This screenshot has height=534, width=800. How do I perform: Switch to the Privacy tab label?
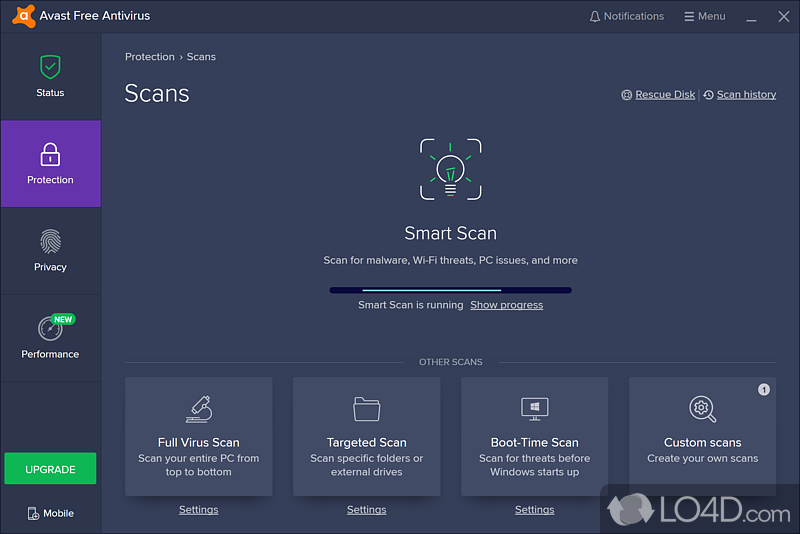pos(50,267)
